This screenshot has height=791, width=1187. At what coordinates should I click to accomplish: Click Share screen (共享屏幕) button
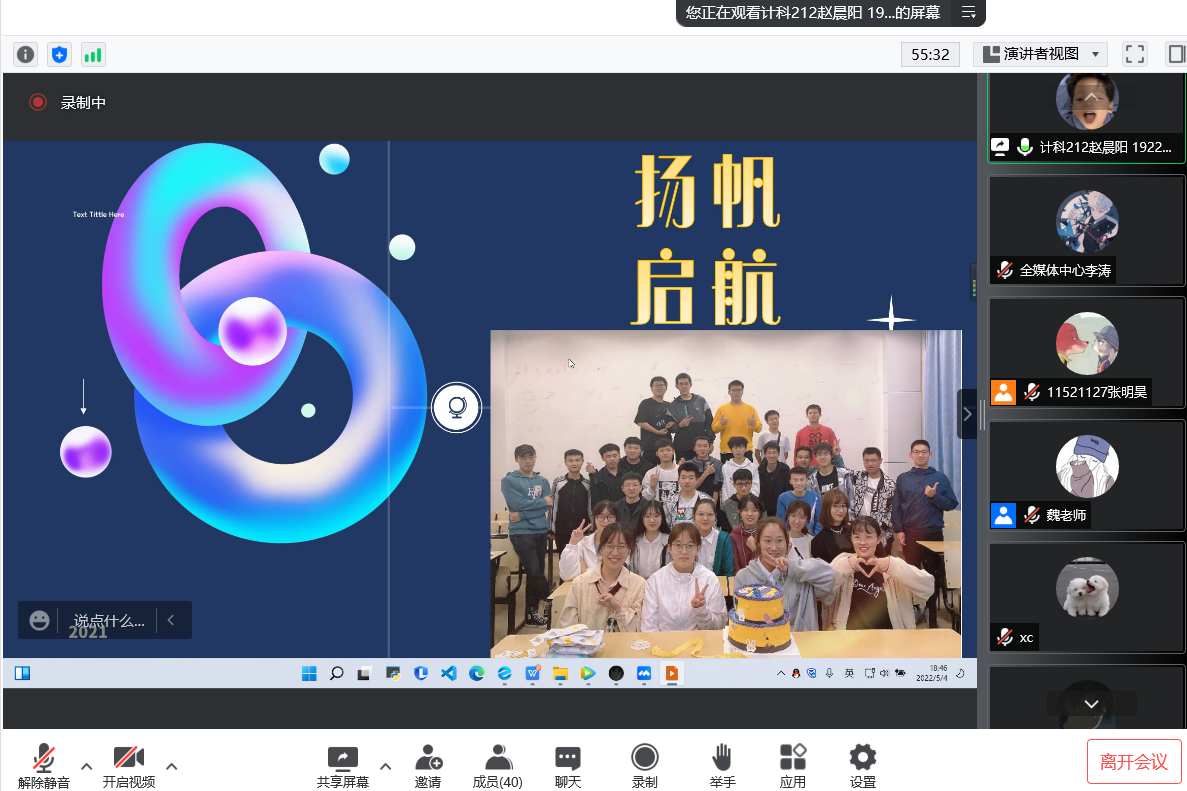(x=343, y=766)
